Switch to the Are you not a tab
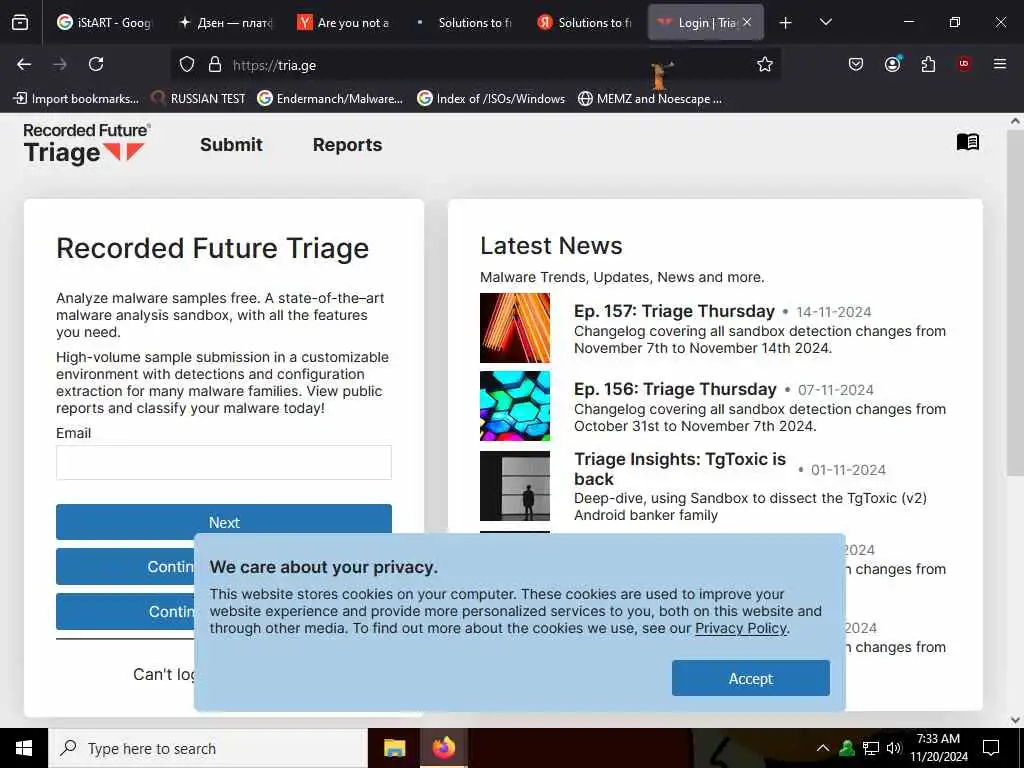This screenshot has width=1024, height=768. point(344,23)
